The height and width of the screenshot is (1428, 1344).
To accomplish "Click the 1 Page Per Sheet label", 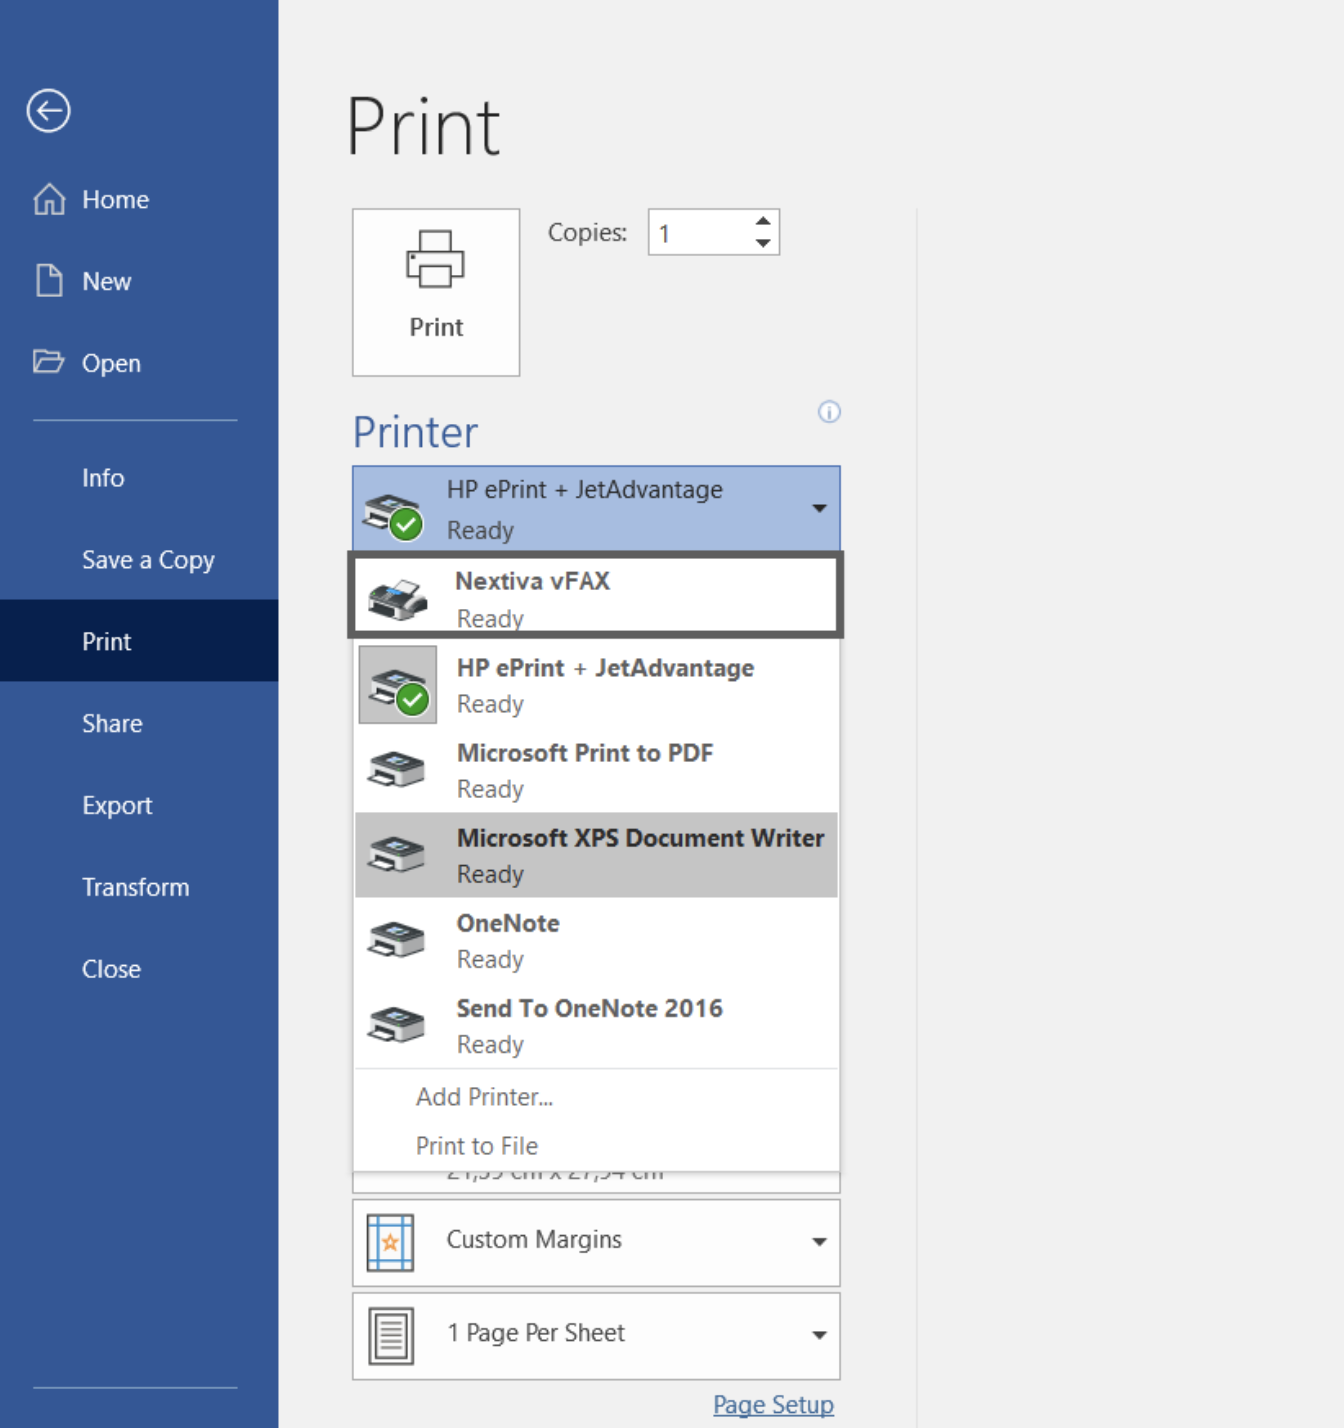I will [x=536, y=1333].
